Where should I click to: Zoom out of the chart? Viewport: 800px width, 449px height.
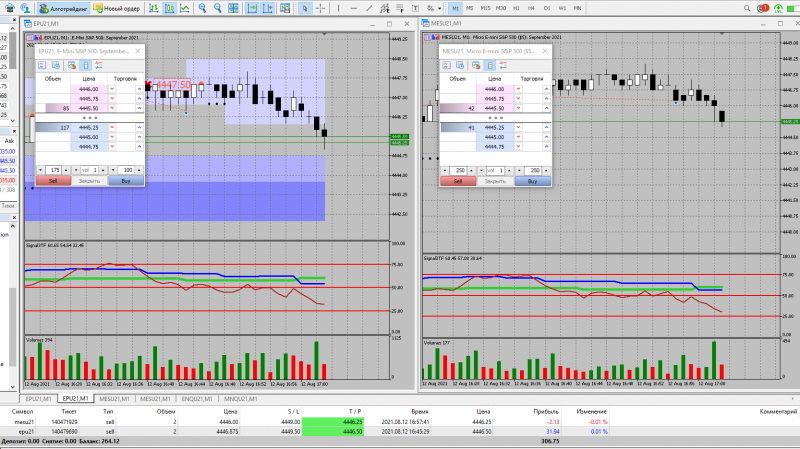point(218,8)
